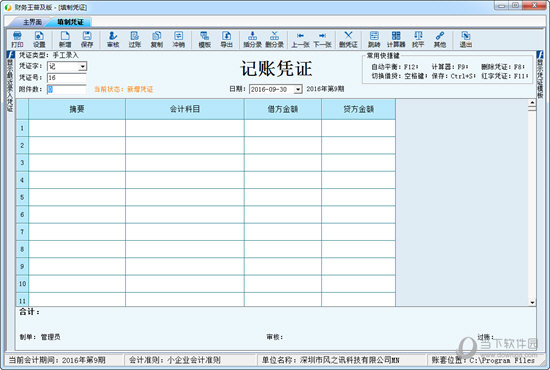The height and width of the screenshot is (370, 550).
Task: Click the status text 新增凭证
Action: click(140, 89)
